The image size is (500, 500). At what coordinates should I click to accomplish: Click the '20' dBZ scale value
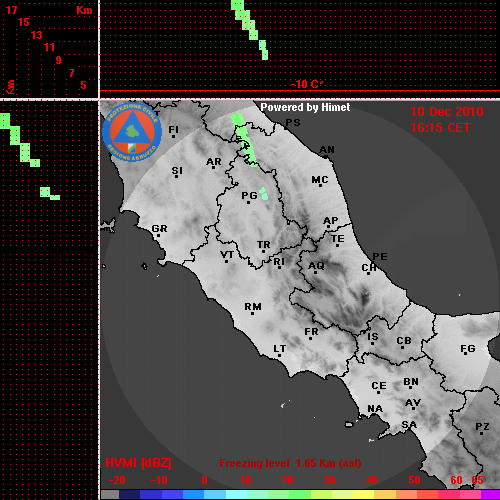[x=287, y=480]
